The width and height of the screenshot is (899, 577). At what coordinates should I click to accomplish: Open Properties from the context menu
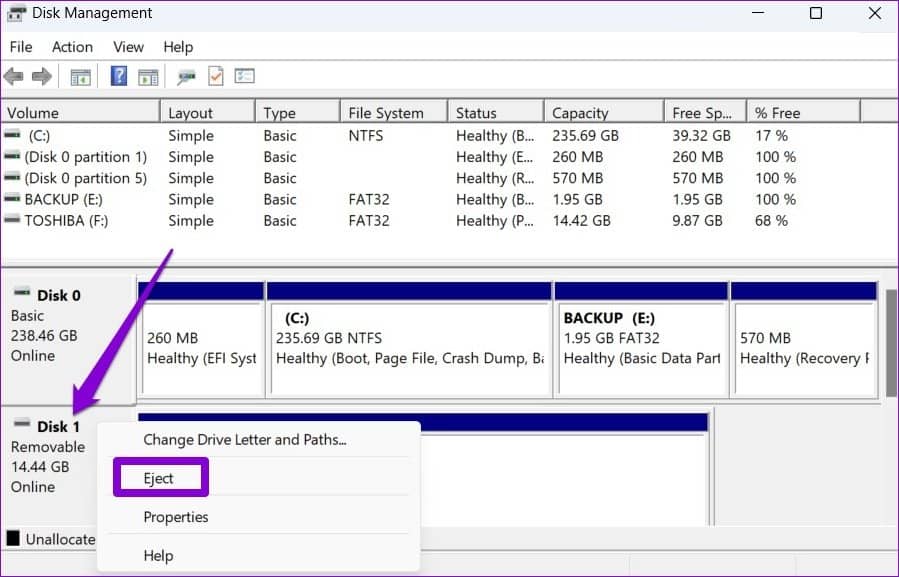(x=175, y=517)
